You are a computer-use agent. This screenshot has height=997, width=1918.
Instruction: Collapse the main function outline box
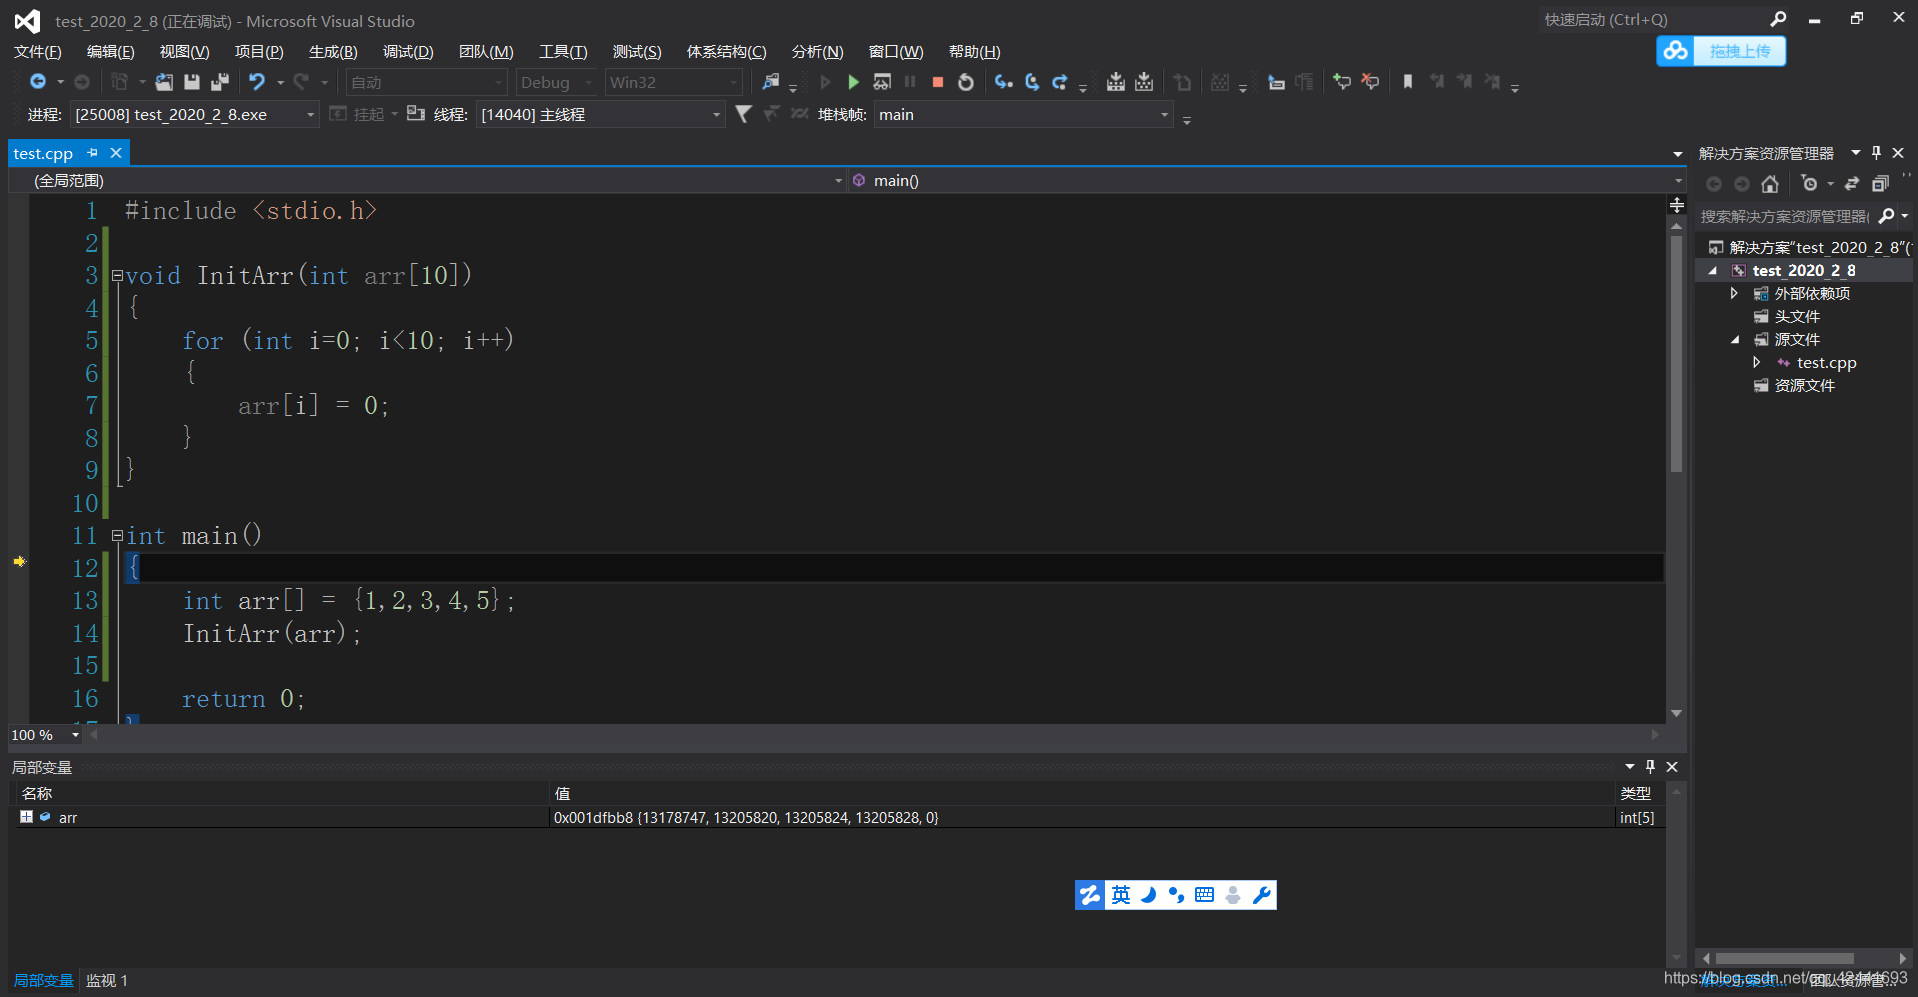[117, 535]
